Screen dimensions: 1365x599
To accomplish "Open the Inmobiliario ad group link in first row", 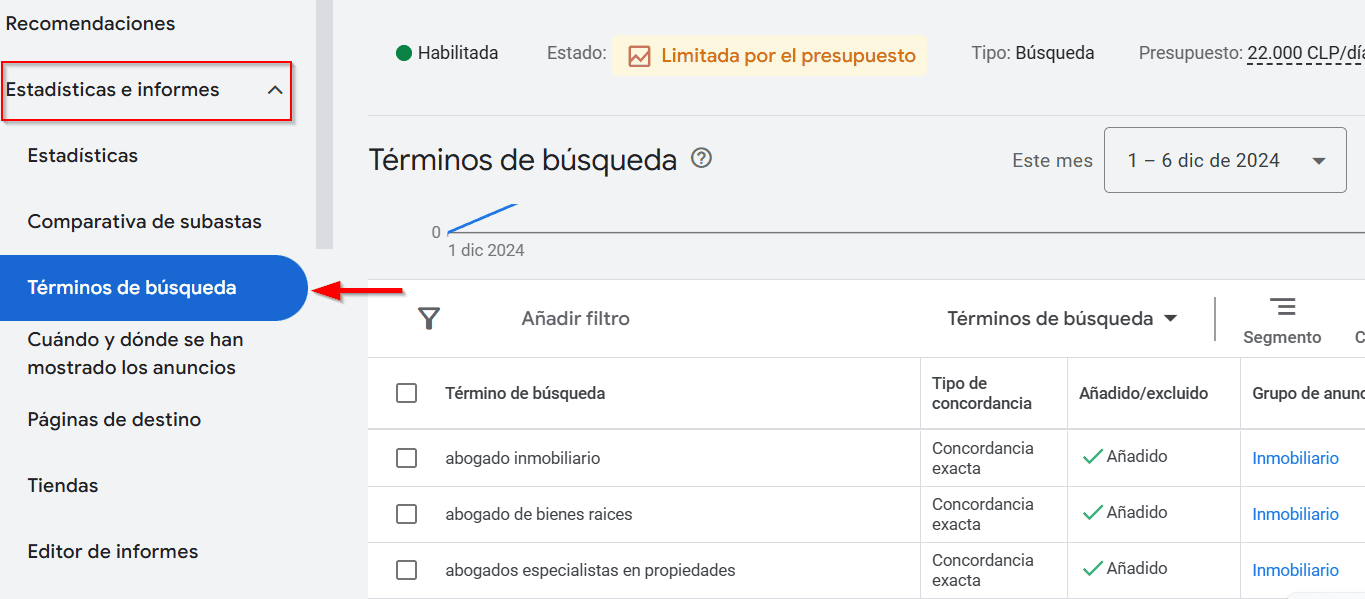I will 1295,458.
